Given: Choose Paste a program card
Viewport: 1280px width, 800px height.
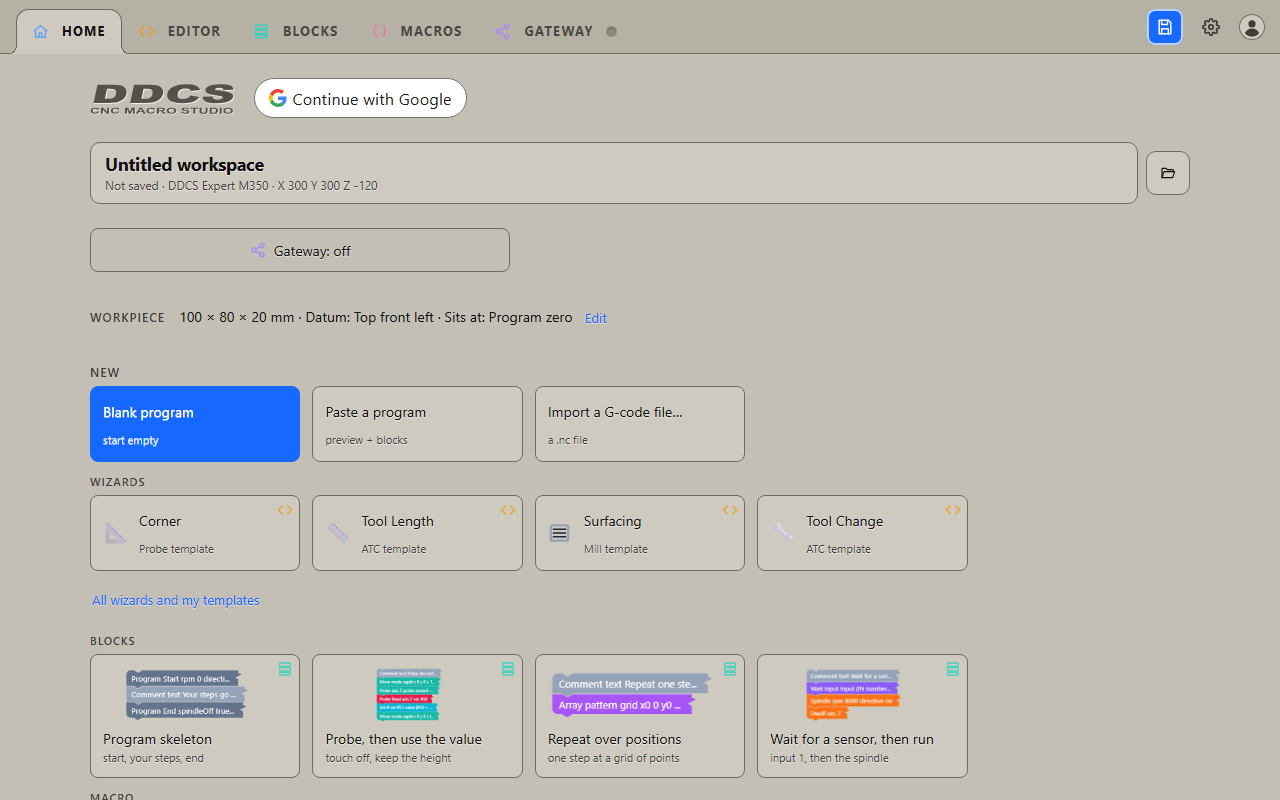Looking at the screenshot, I should [417, 424].
